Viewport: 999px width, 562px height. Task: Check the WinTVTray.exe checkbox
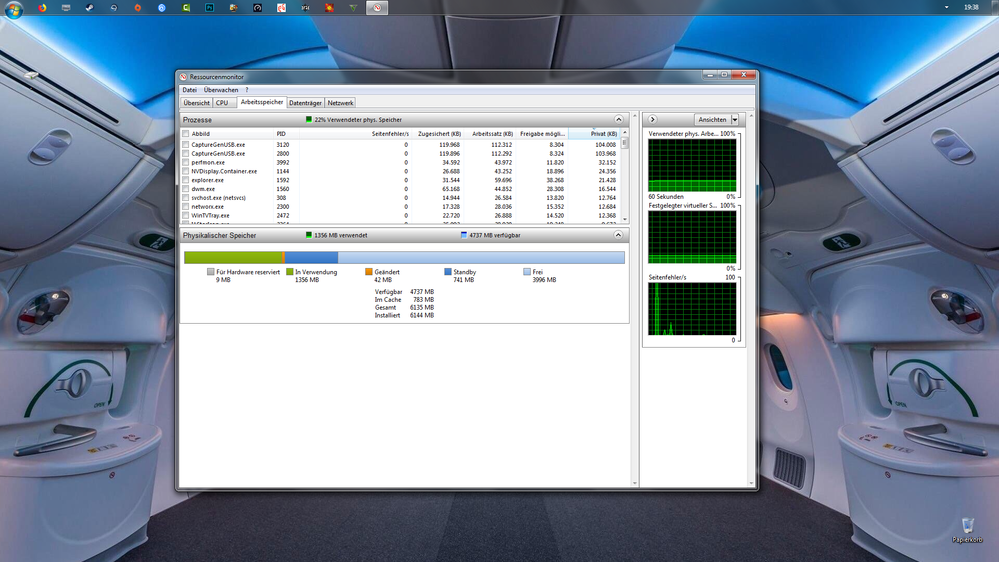click(x=185, y=216)
